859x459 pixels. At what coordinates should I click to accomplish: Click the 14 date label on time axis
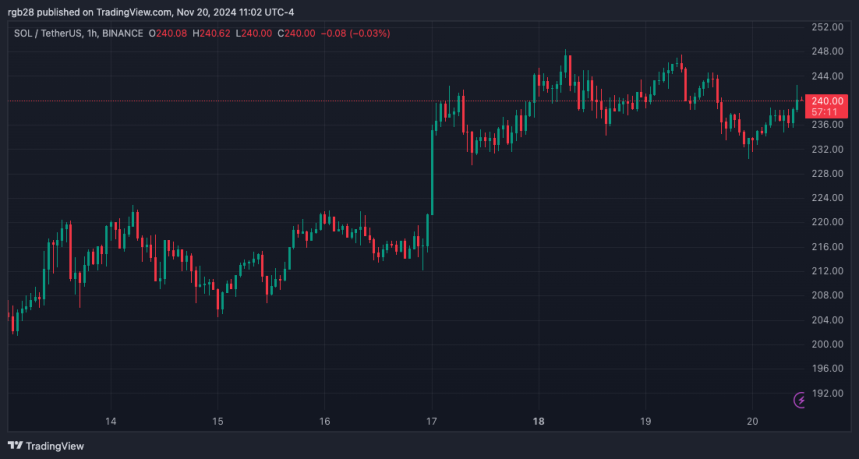pos(111,421)
